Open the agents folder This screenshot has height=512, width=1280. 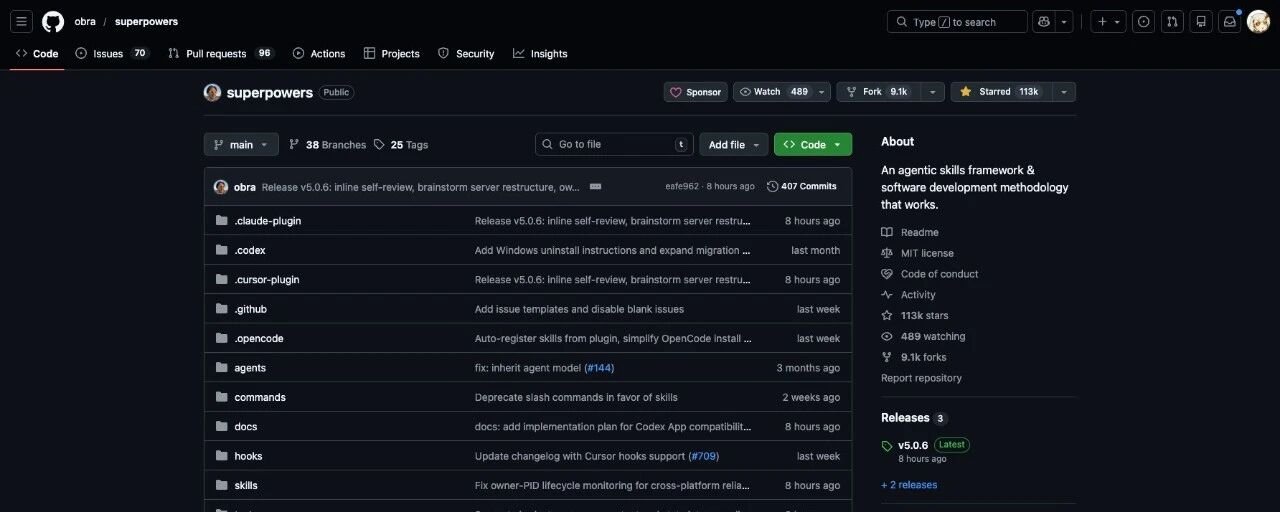pyautogui.click(x=250, y=368)
